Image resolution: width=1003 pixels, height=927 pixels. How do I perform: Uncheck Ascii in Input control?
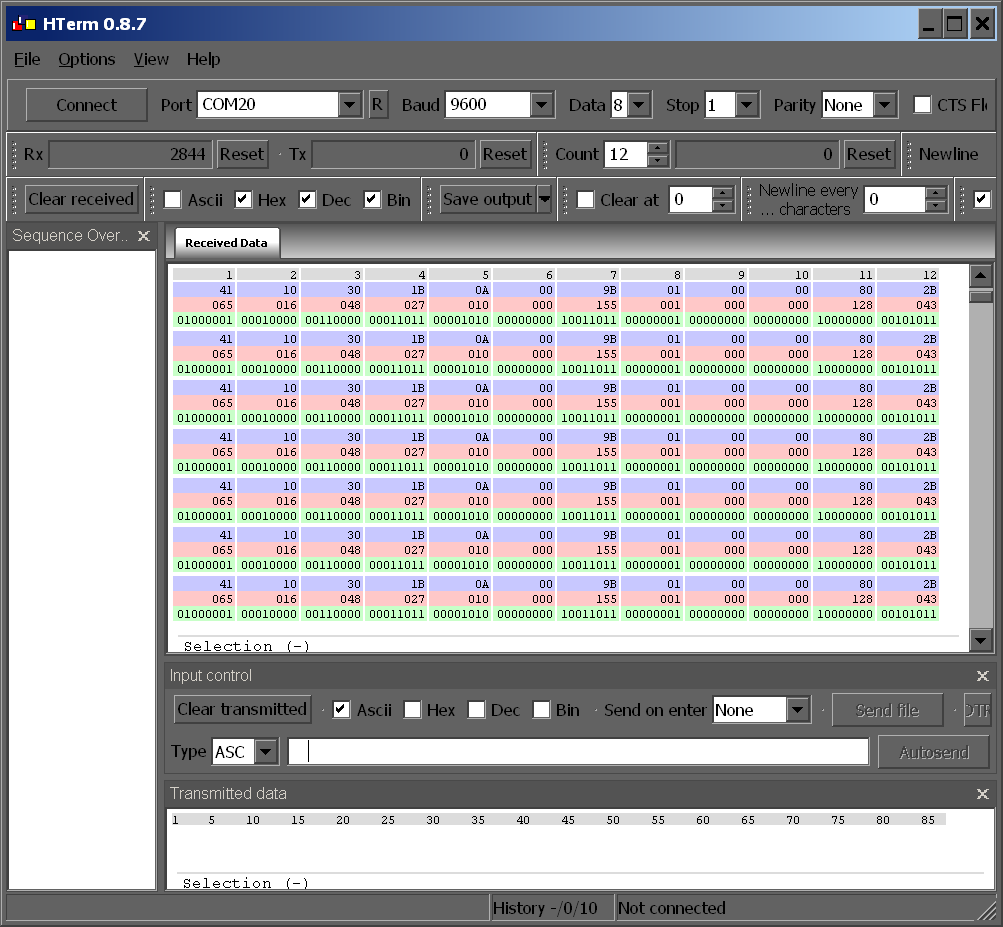tap(342, 709)
